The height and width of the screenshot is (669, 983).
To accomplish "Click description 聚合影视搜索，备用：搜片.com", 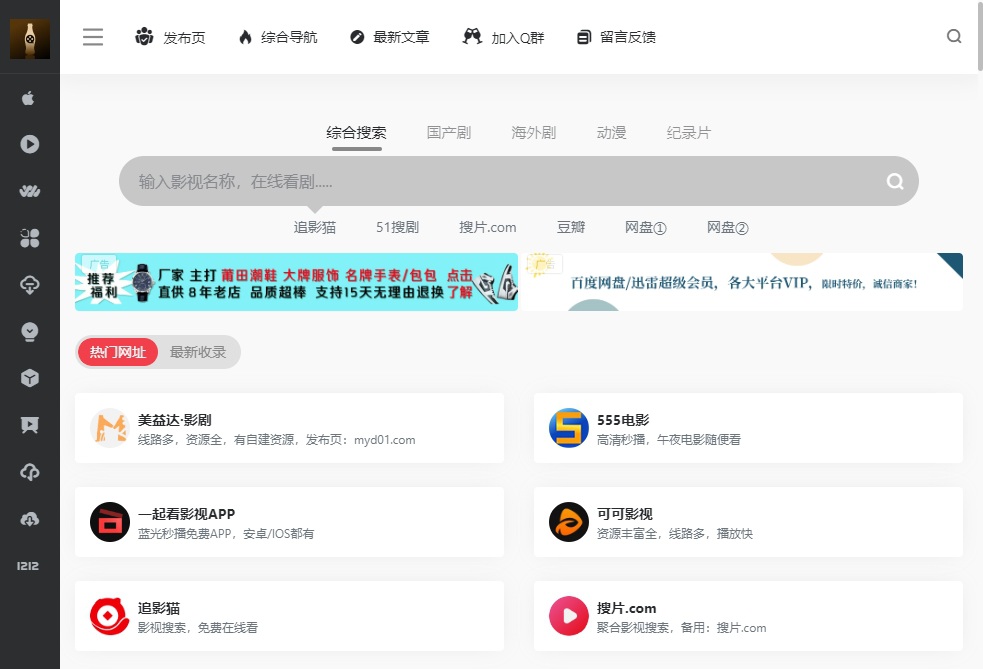I will (681, 628).
